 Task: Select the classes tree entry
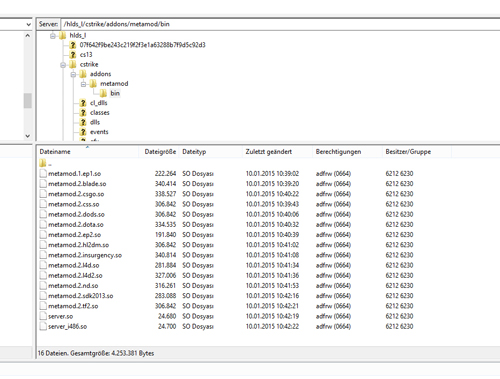[100, 113]
